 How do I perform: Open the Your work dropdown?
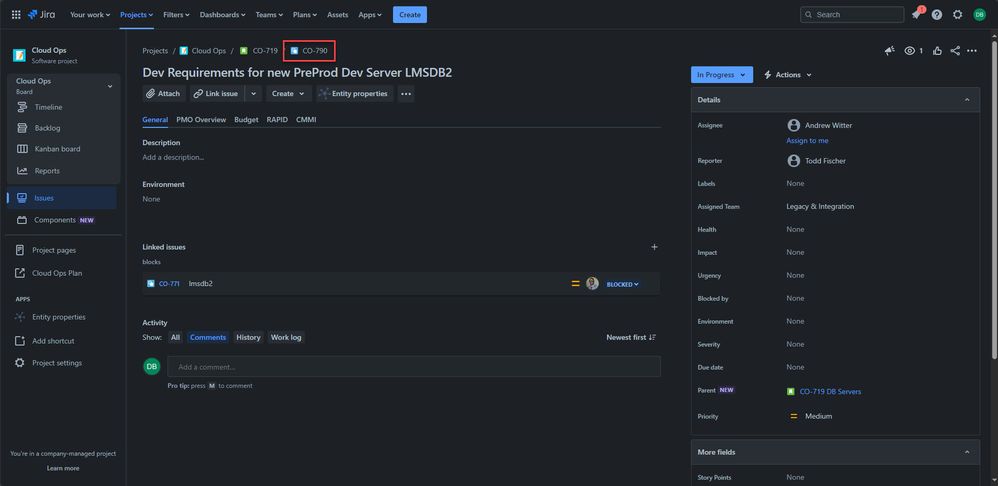coord(90,15)
